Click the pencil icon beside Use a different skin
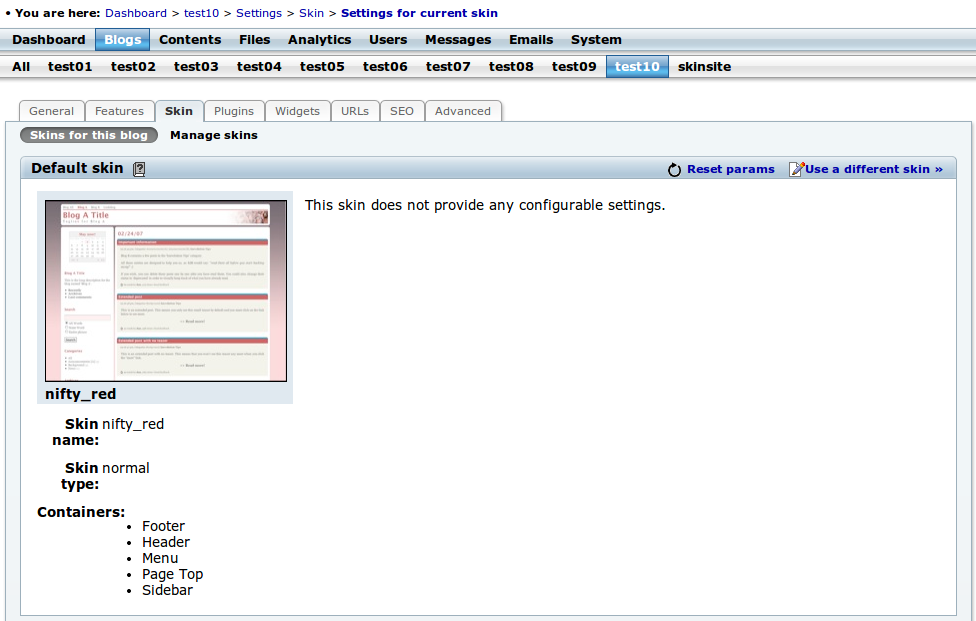The image size is (976, 621). pos(796,169)
